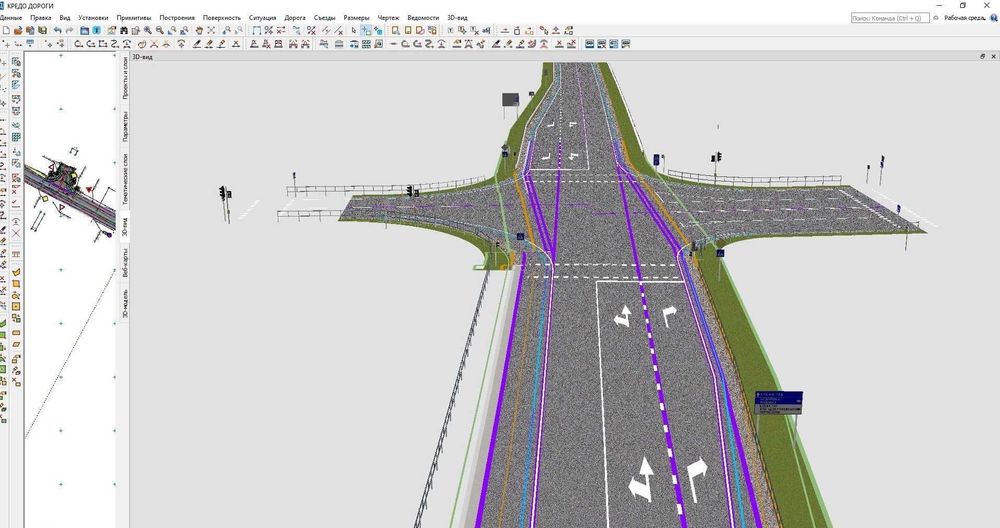Click the first blue panel-layout icon in second toolbar

tap(590, 44)
